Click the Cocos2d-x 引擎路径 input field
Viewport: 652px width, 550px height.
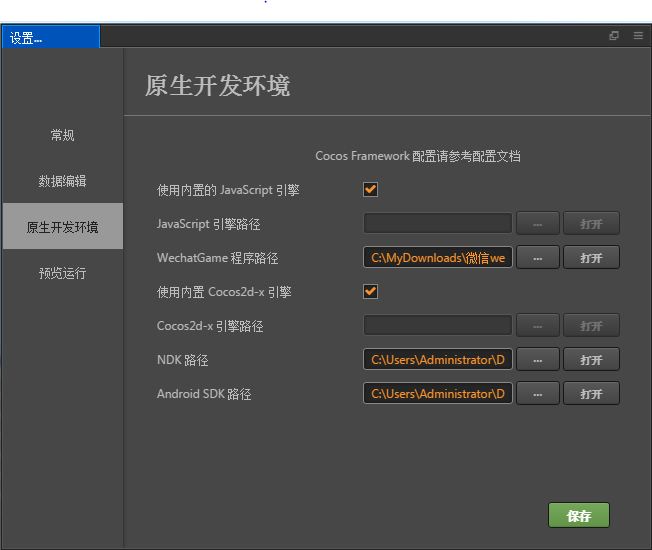pos(437,326)
